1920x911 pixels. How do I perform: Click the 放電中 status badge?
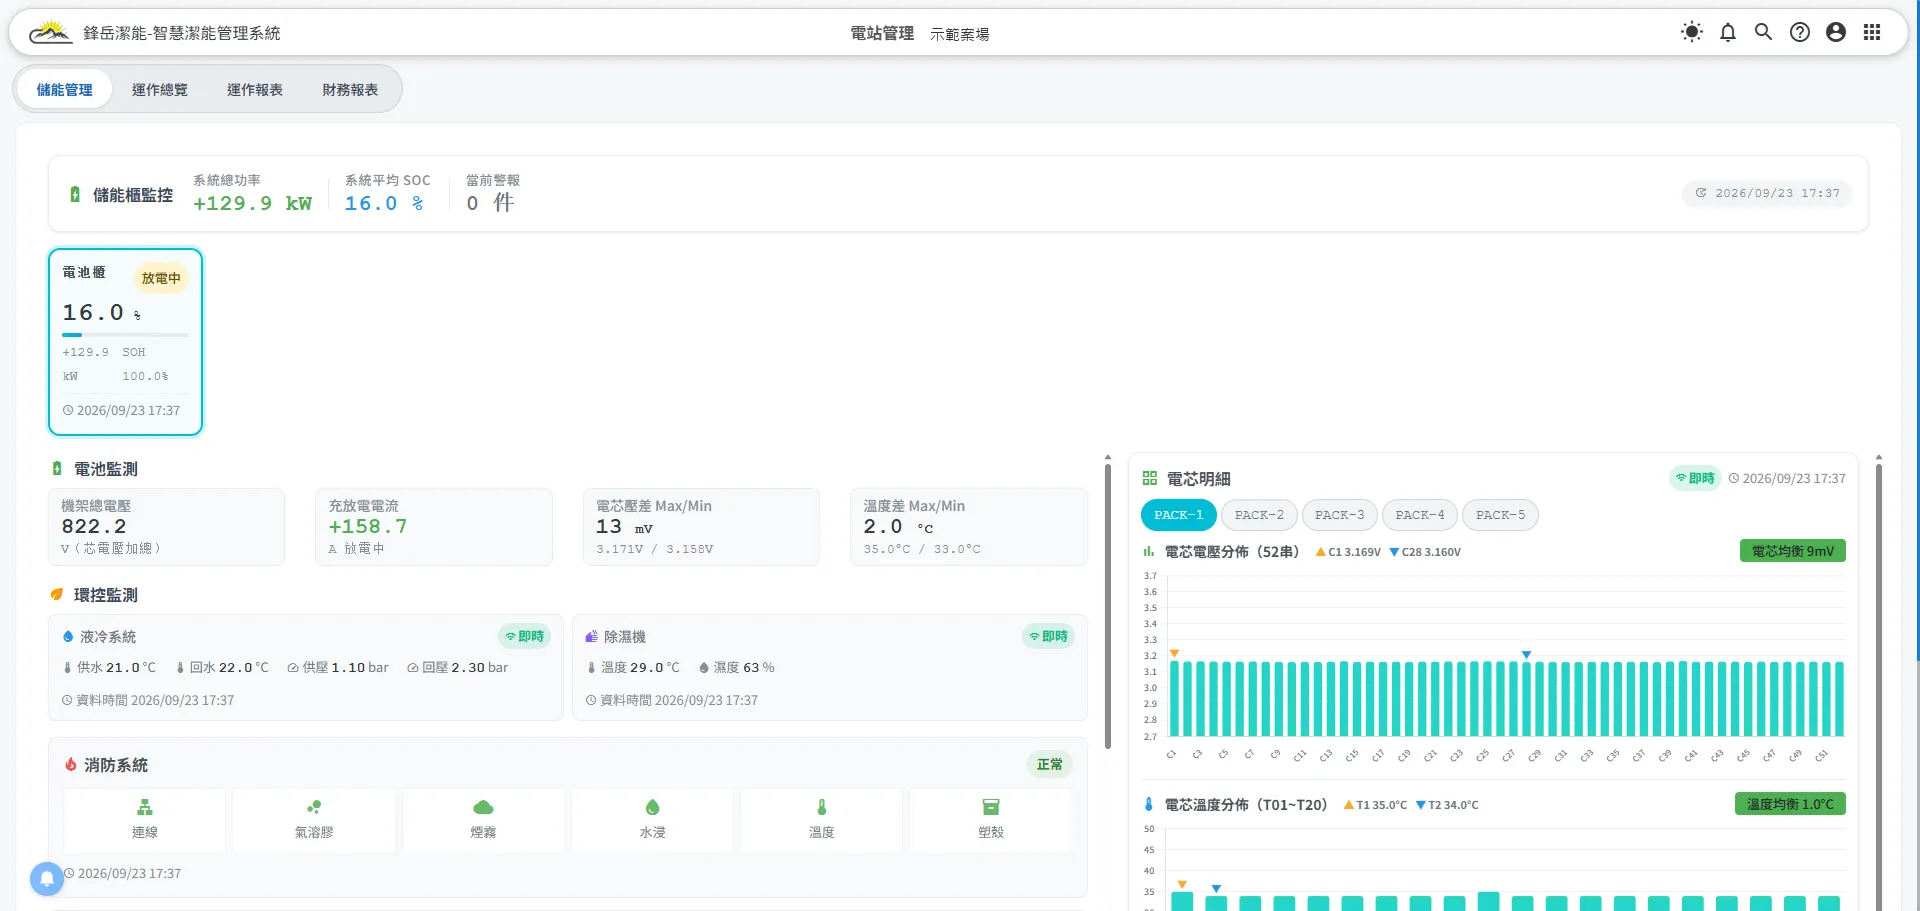pos(161,278)
